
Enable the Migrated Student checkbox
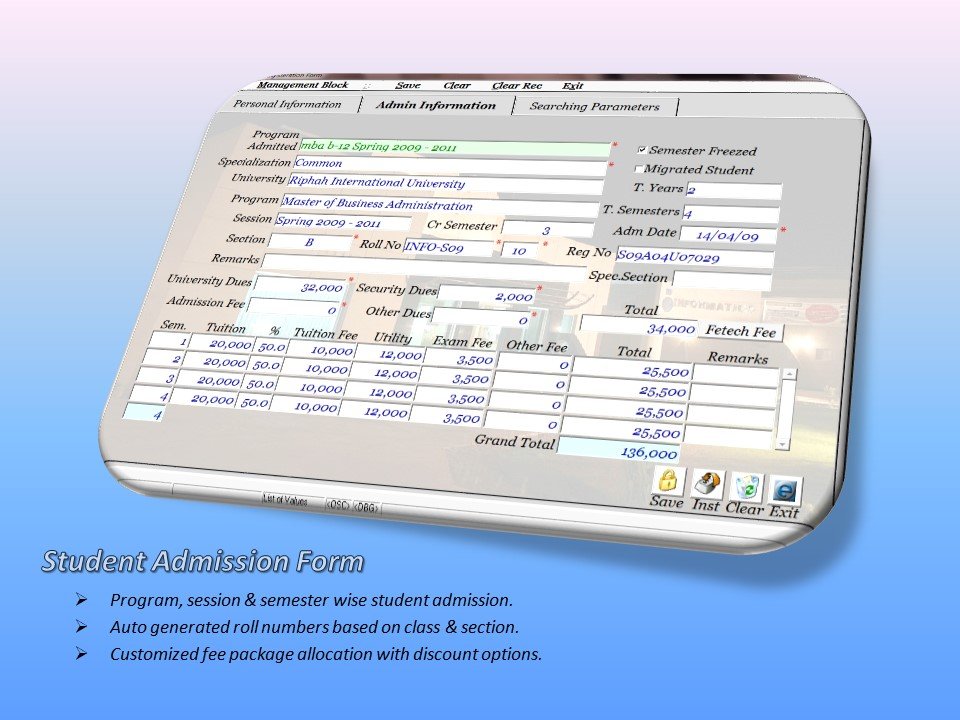(639, 168)
